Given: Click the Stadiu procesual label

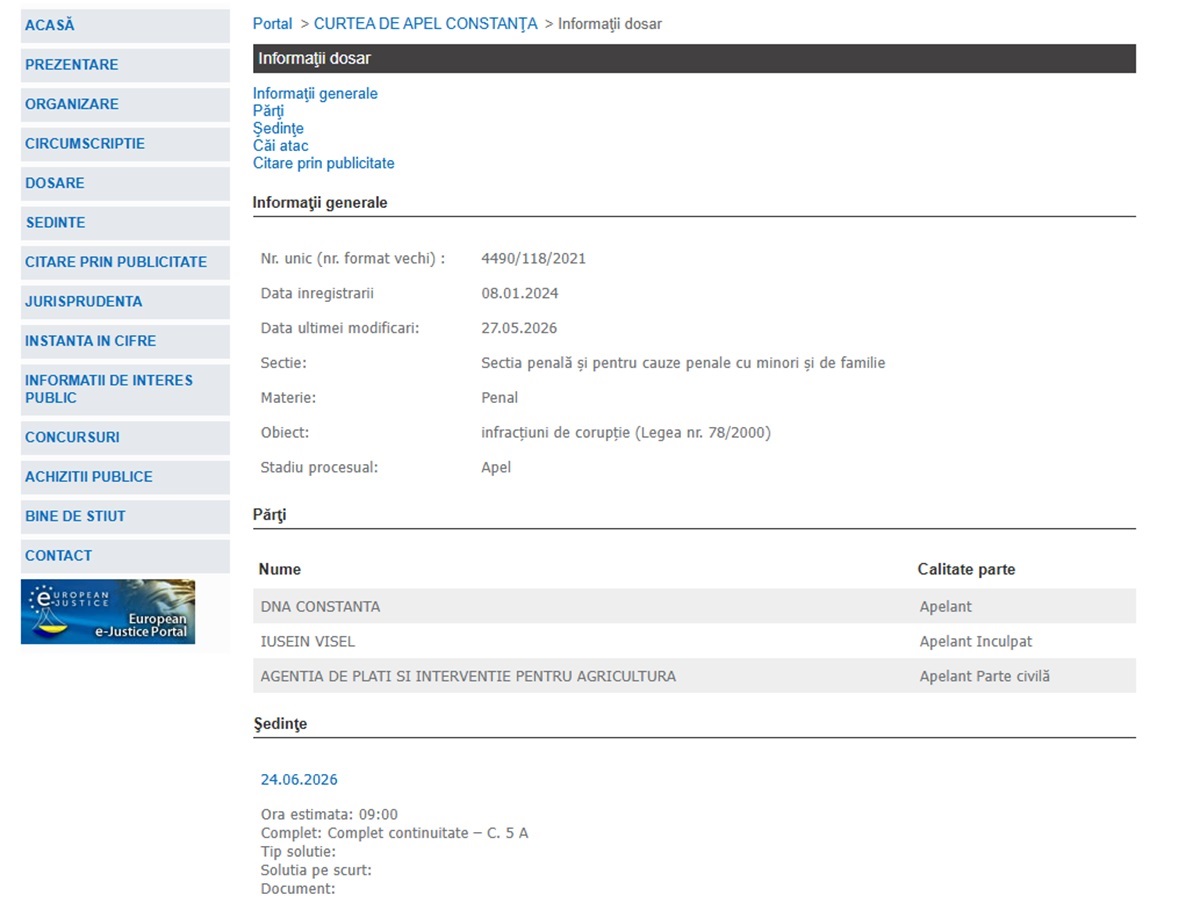Looking at the screenshot, I should [320, 468].
